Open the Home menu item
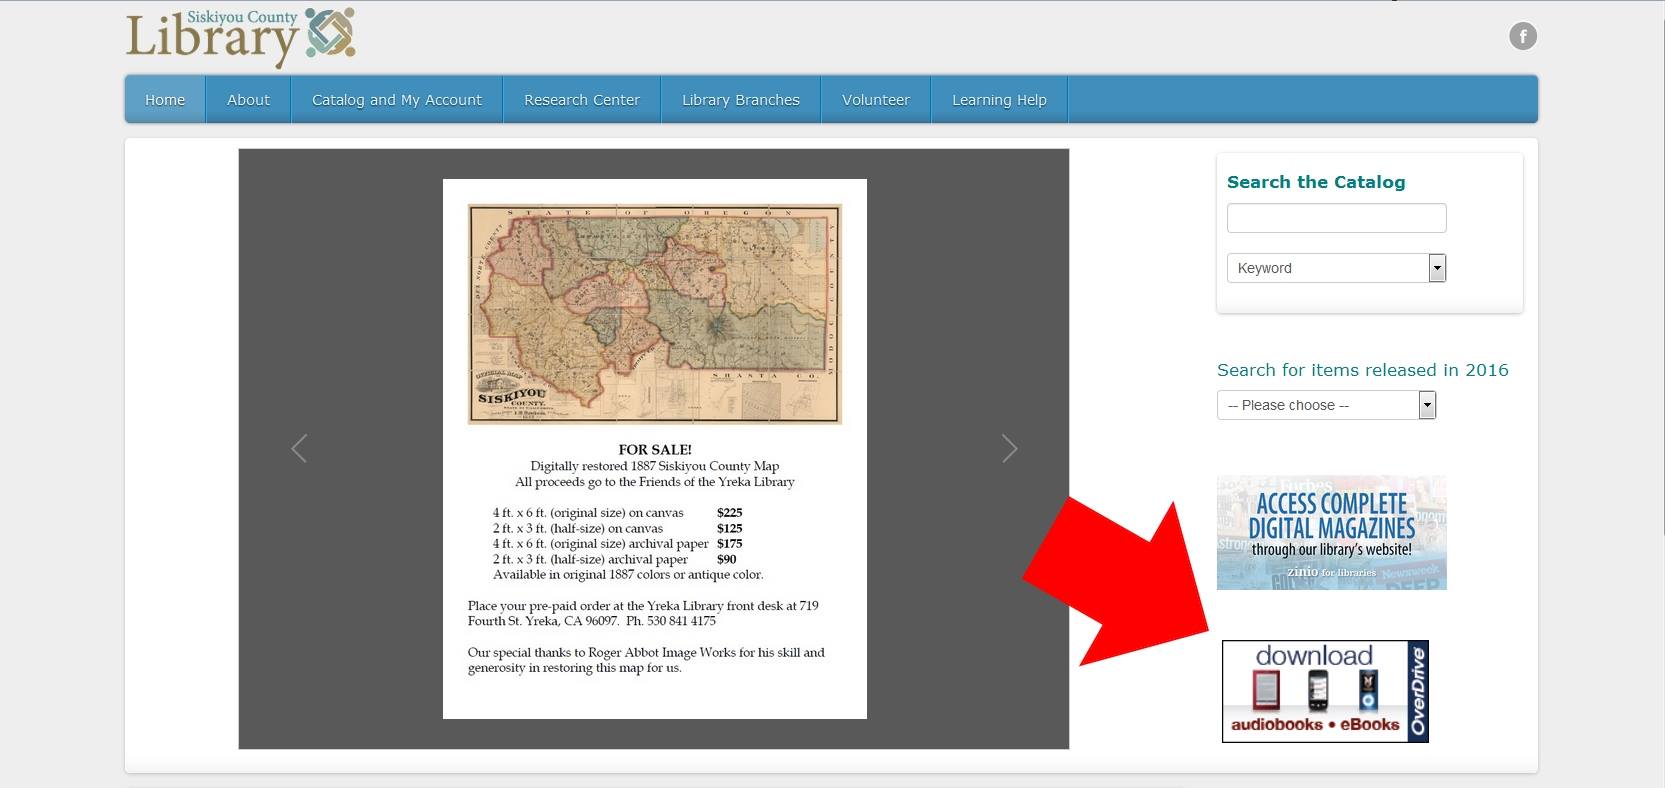 pyautogui.click(x=165, y=100)
